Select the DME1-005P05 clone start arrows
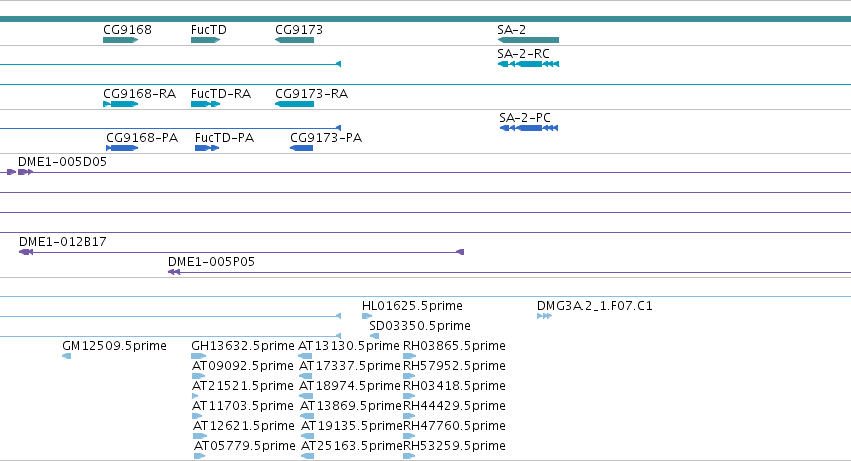 (174, 272)
